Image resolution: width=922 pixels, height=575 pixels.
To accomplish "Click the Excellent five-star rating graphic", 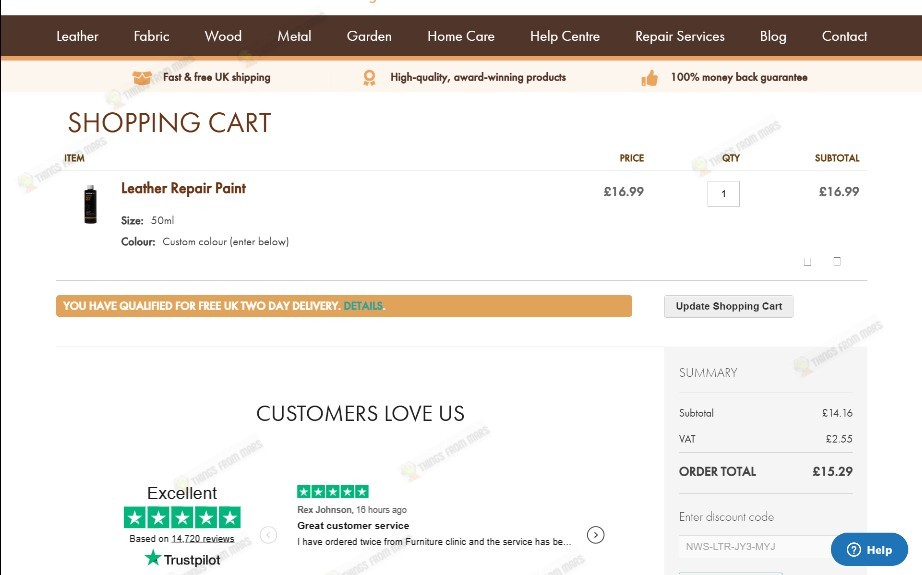I will tap(182, 517).
